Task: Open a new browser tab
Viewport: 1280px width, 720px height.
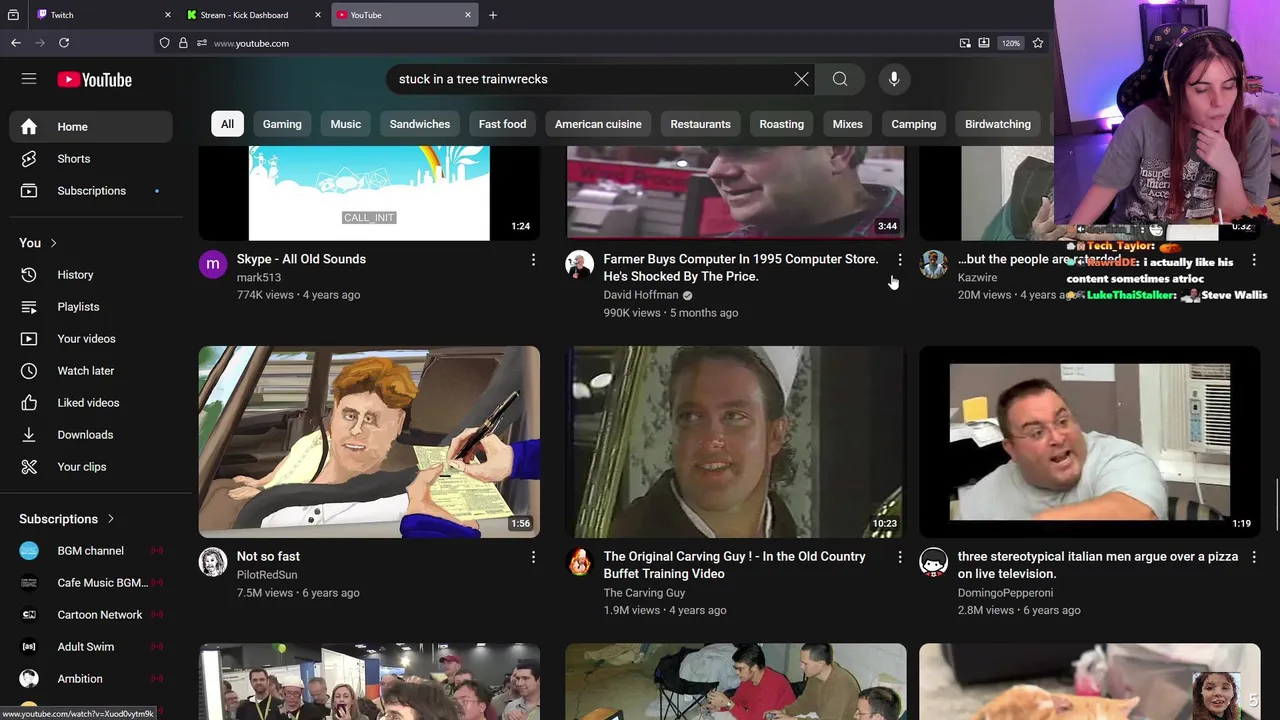Action: (493, 15)
